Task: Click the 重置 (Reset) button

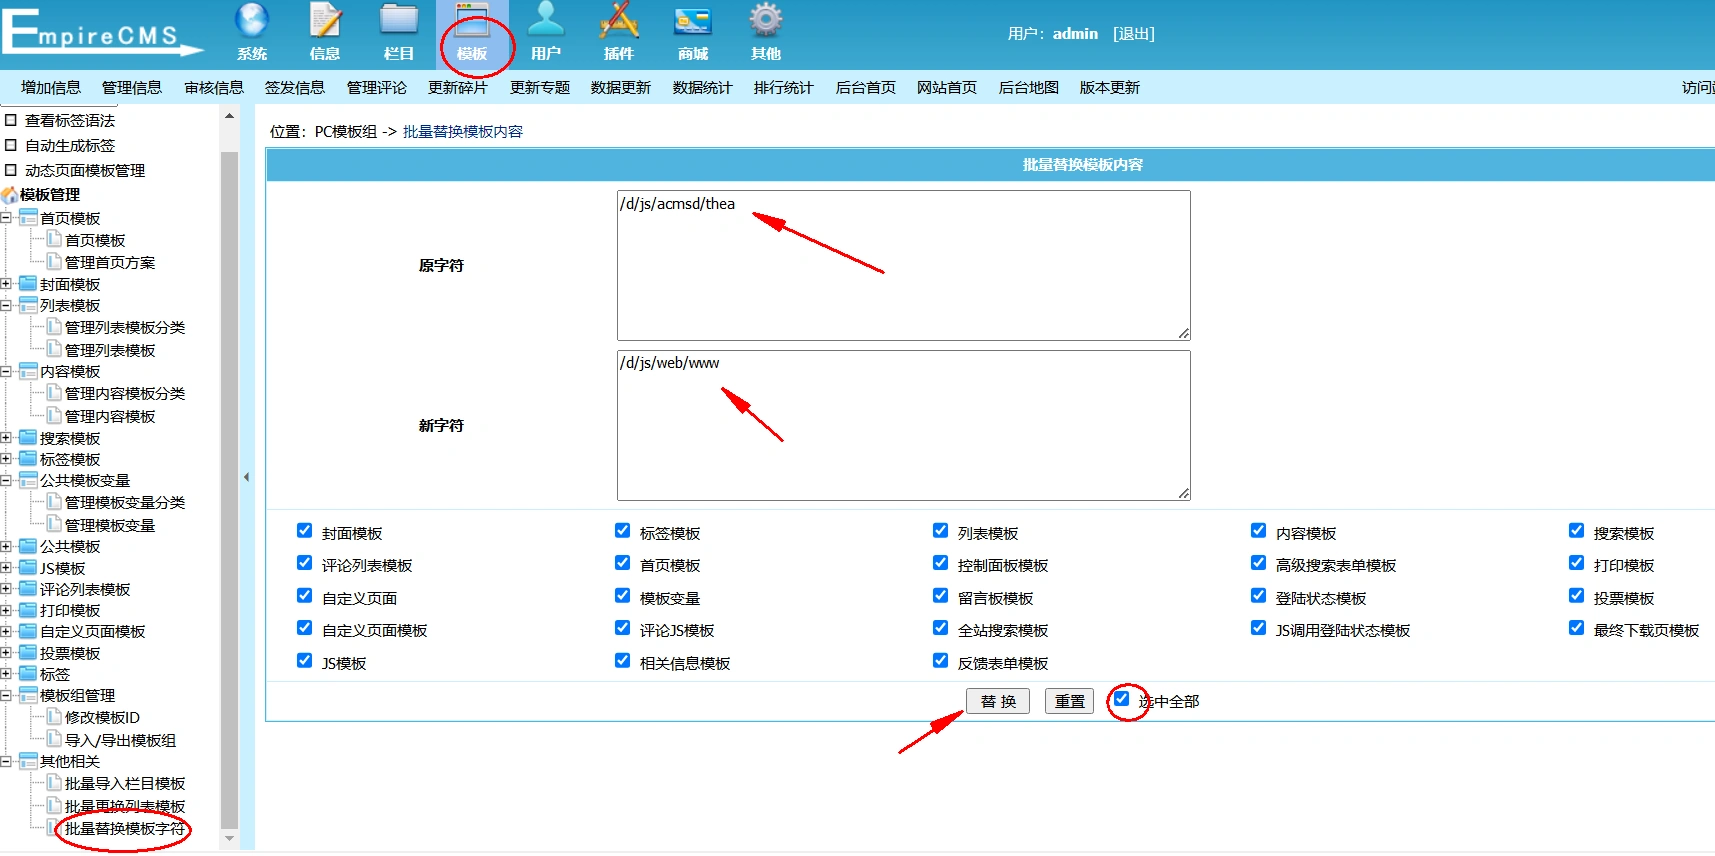Action: [x=1070, y=701]
